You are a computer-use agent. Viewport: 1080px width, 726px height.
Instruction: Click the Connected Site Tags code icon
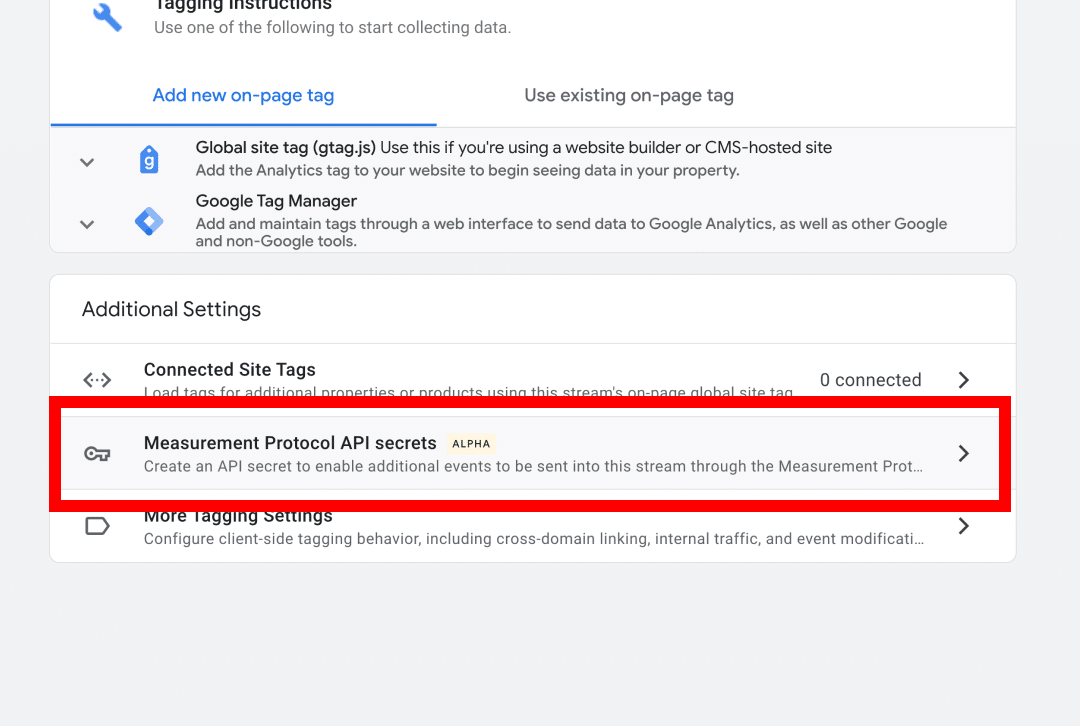click(x=97, y=380)
